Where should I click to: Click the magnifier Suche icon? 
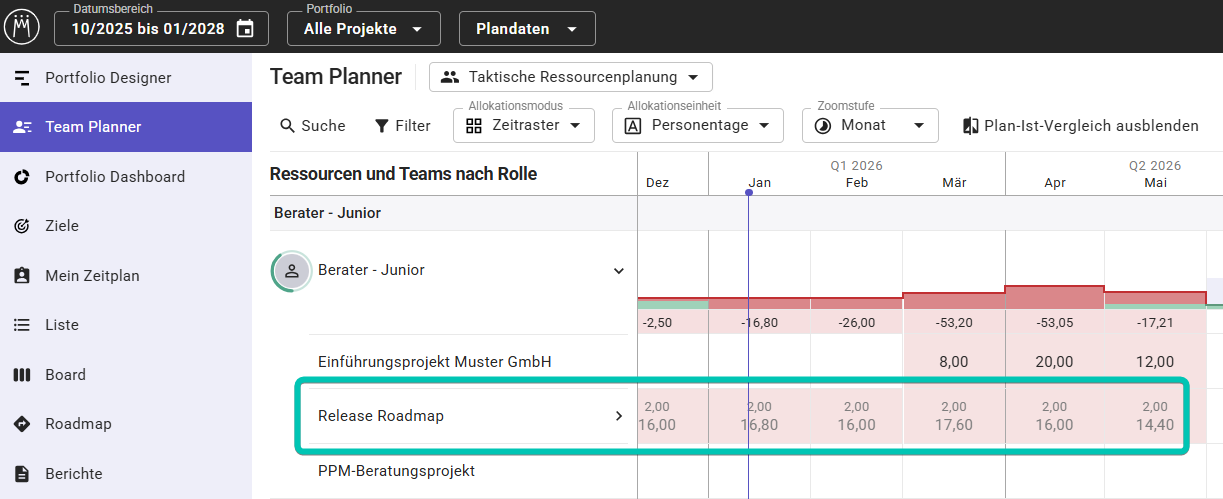[288, 126]
